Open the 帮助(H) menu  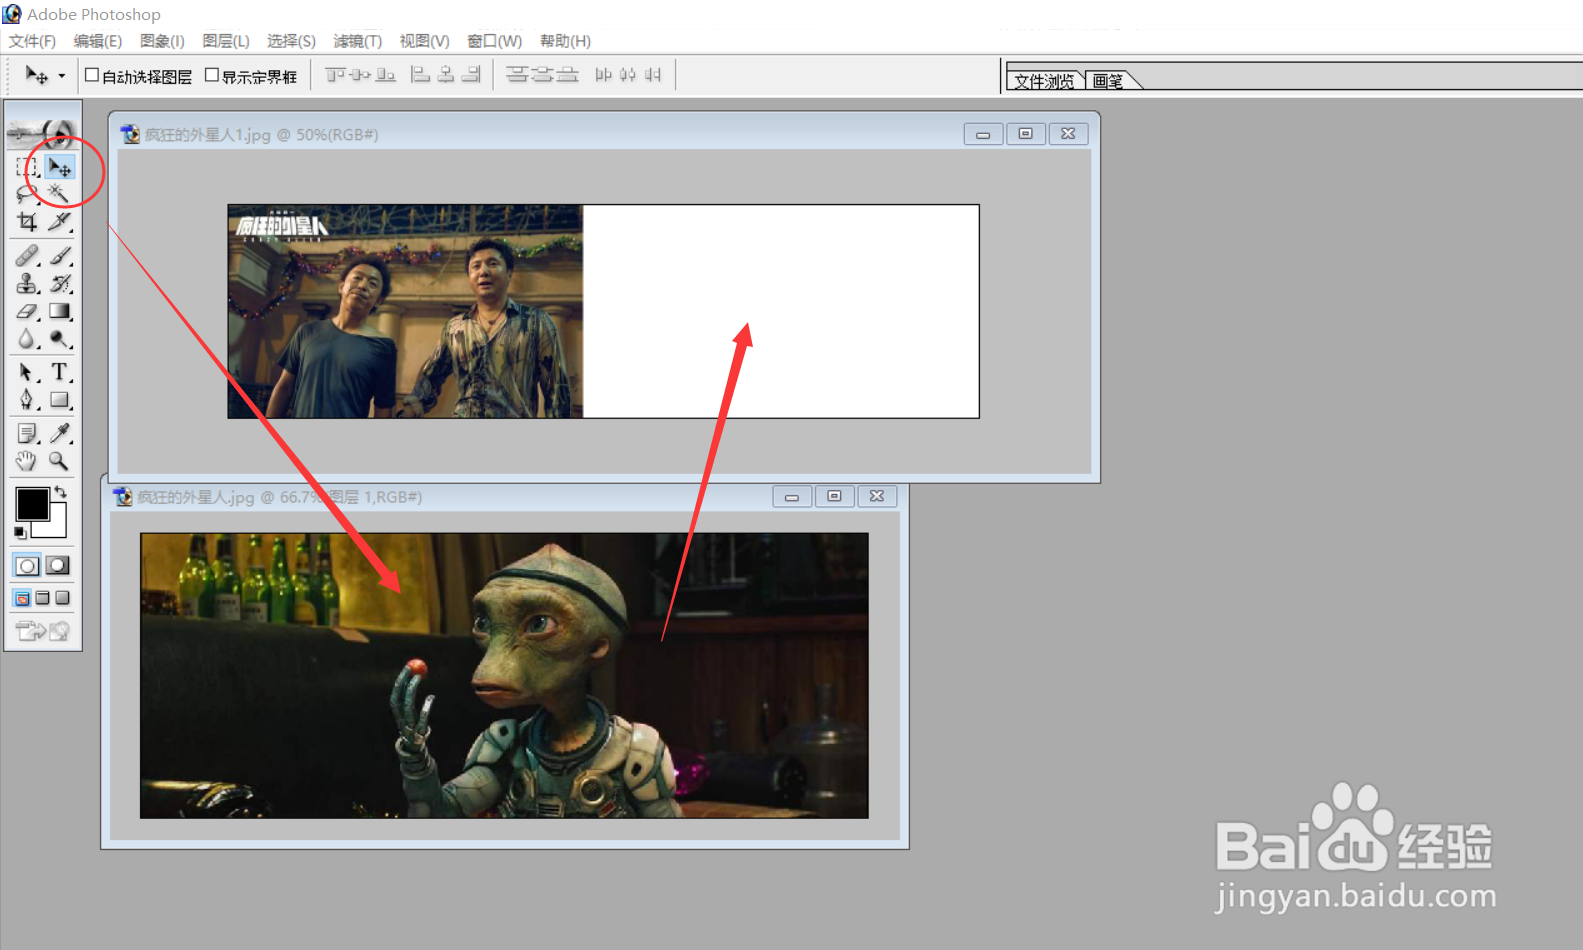tap(565, 41)
